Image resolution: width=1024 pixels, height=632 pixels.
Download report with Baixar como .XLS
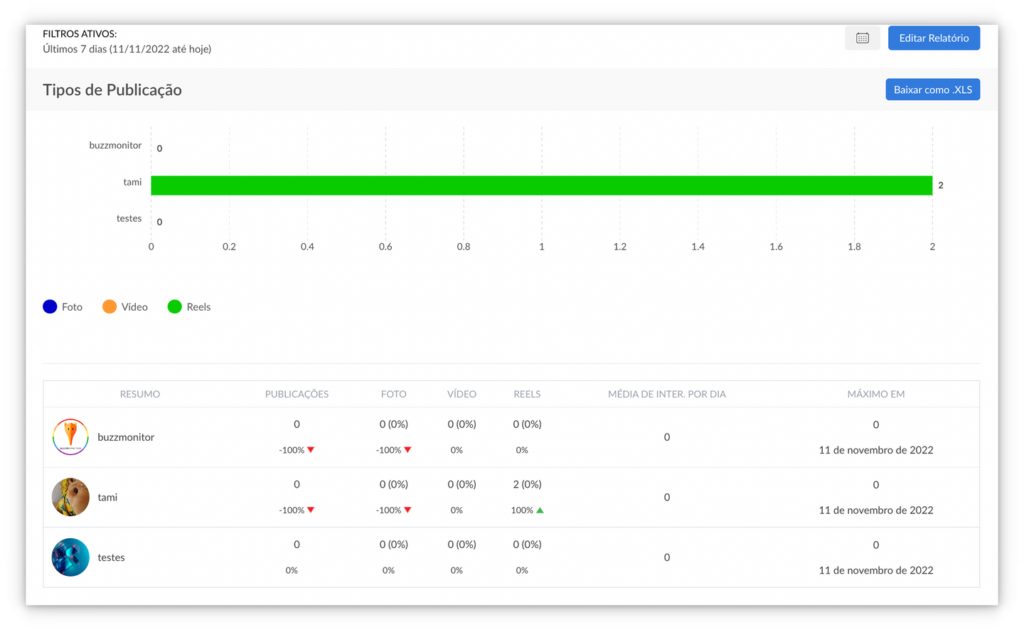[932, 90]
